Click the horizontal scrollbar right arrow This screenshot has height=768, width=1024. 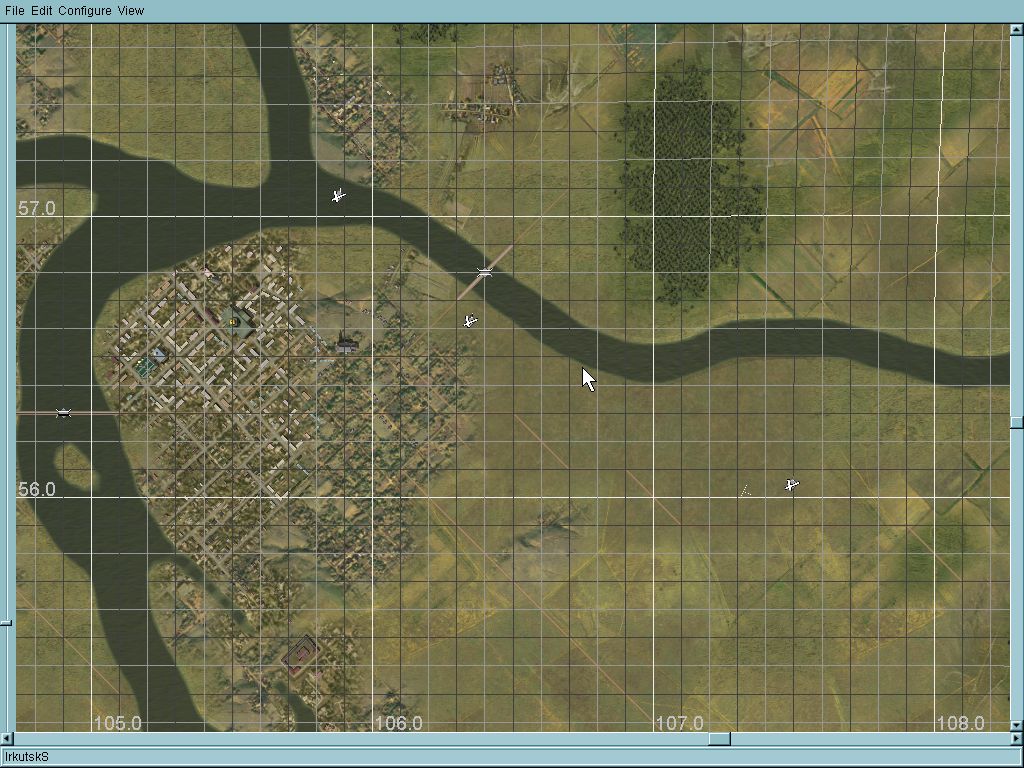click(x=1017, y=739)
